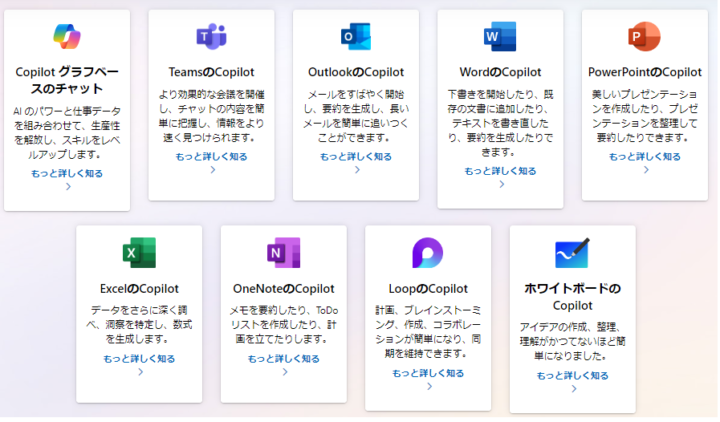This screenshot has height=422, width=720.
Task: Follow もっと詳しく知る link for WordのCopilot
Action: point(500,171)
